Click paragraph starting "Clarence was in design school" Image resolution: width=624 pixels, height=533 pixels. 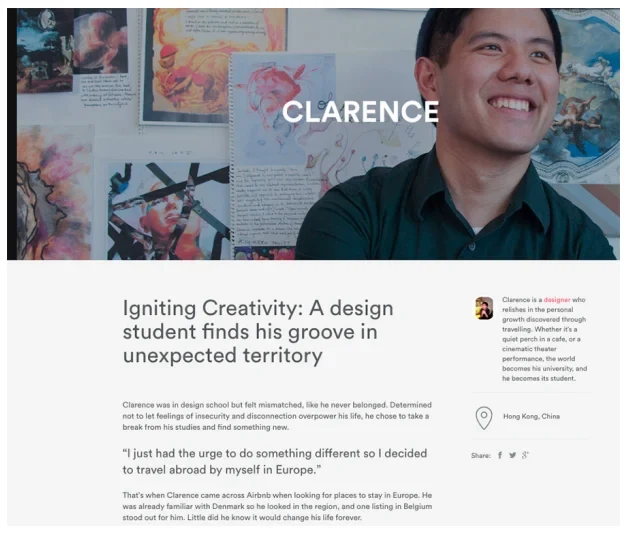(277, 416)
